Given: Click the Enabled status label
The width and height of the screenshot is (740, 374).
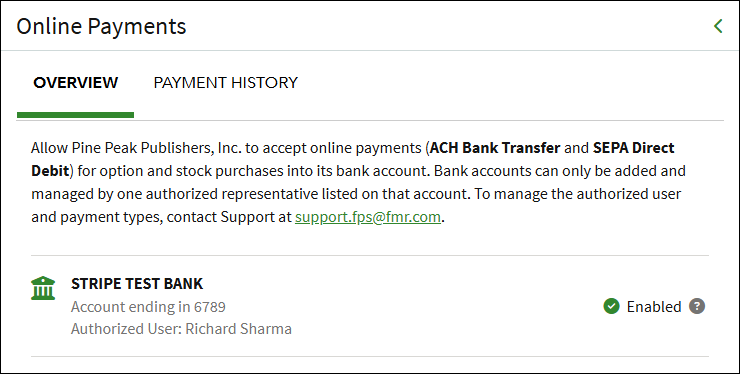Looking at the screenshot, I should click(654, 306).
